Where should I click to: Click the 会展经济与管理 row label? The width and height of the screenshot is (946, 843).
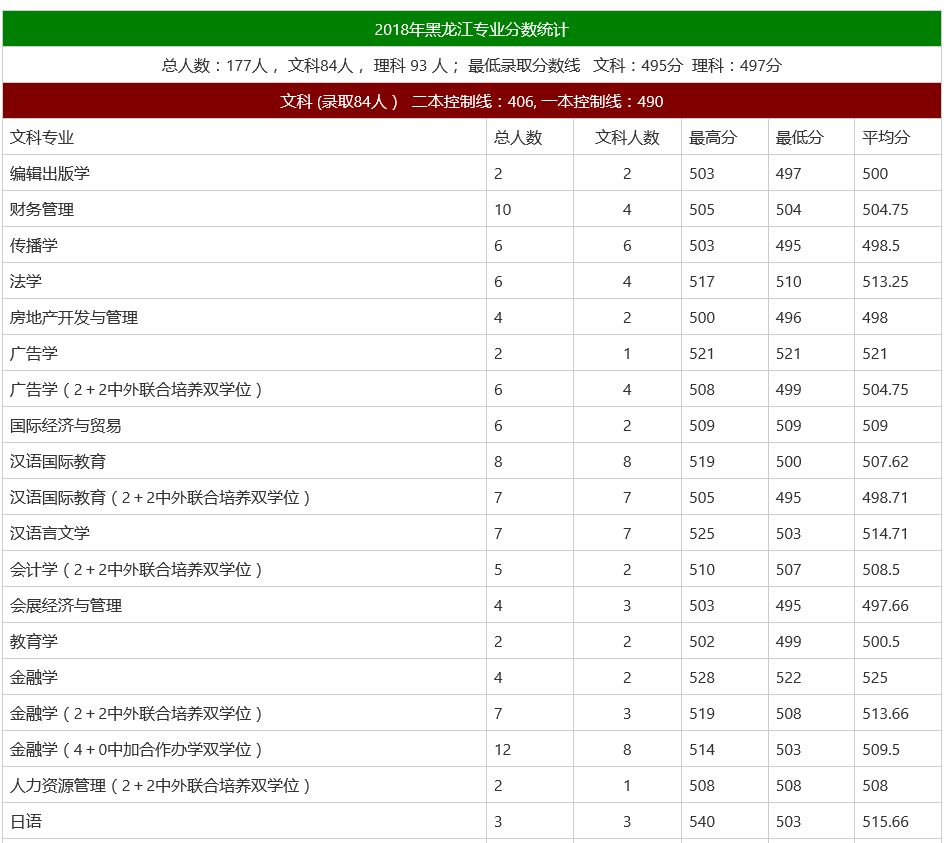[66, 605]
